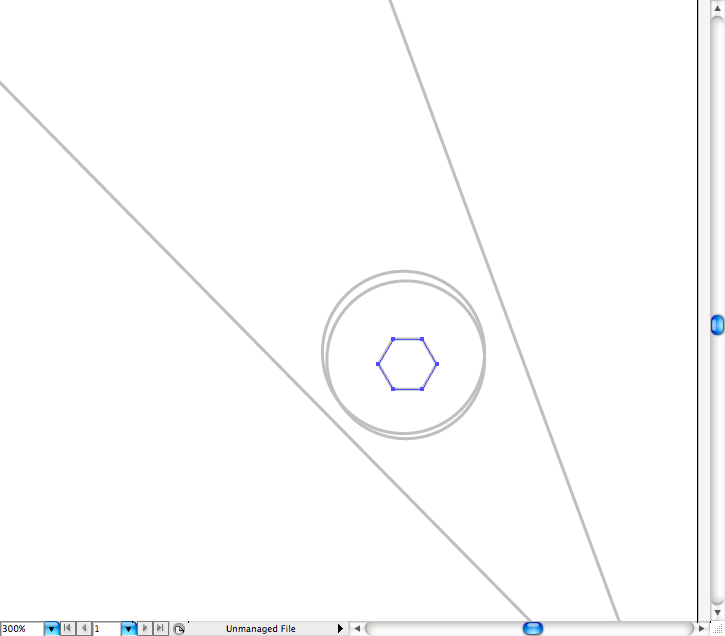Image resolution: width=725 pixels, height=636 pixels.
Task: Select the hexagon's leftmost anchor point
Action: (378, 364)
